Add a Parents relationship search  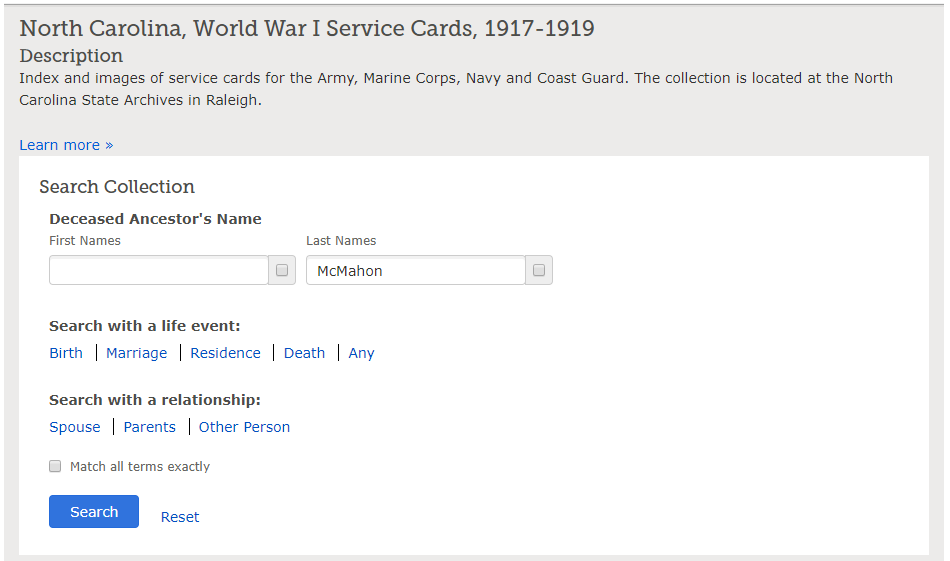[x=150, y=427]
